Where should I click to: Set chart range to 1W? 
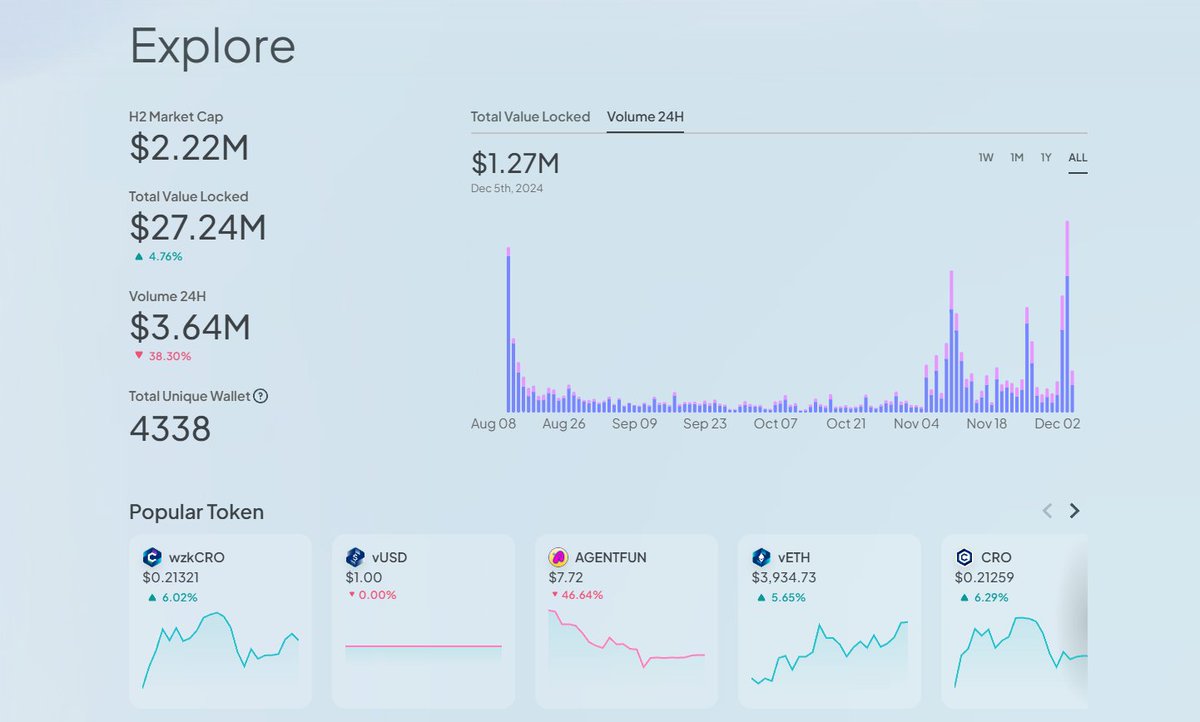pyautogui.click(x=986, y=157)
